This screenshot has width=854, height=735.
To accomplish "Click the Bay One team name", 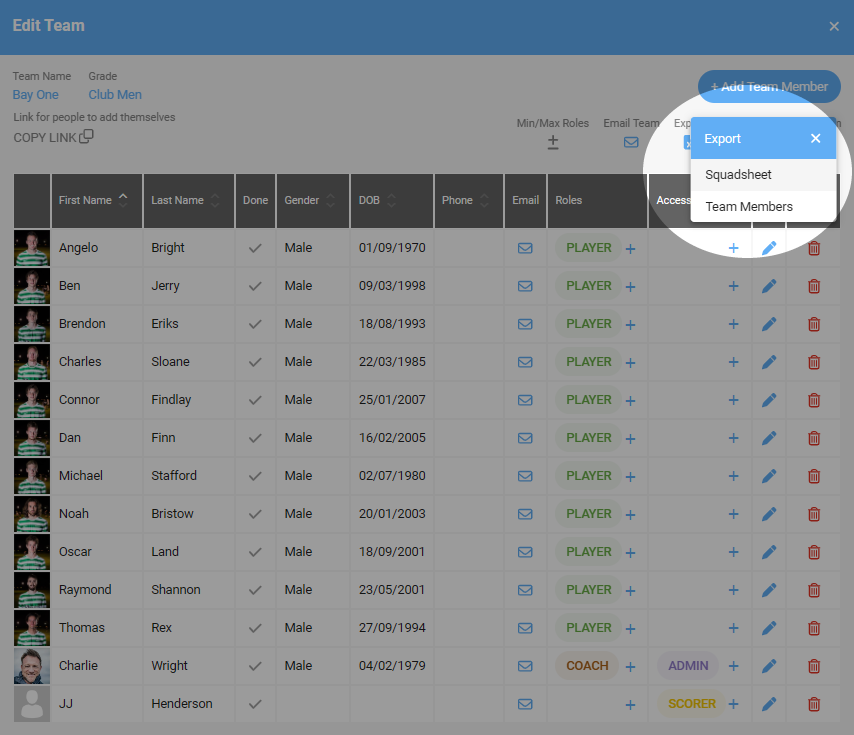I will 35,95.
